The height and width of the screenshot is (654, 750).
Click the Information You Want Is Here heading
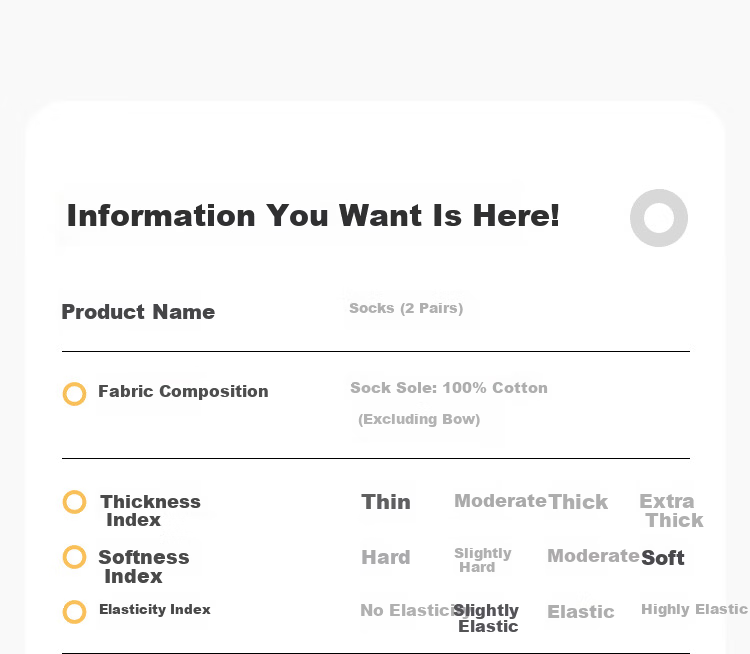[313, 215]
